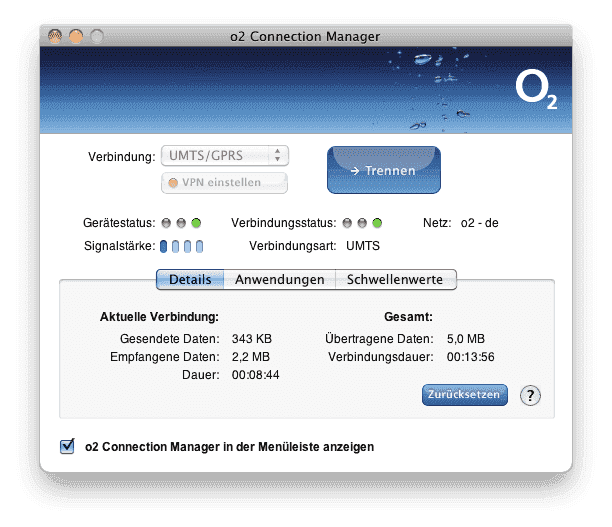Uncheck o2 Connection Manager in der Menüleiste anzeigen
Image resolution: width=612 pixels, height=527 pixels.
click(67, 446)
